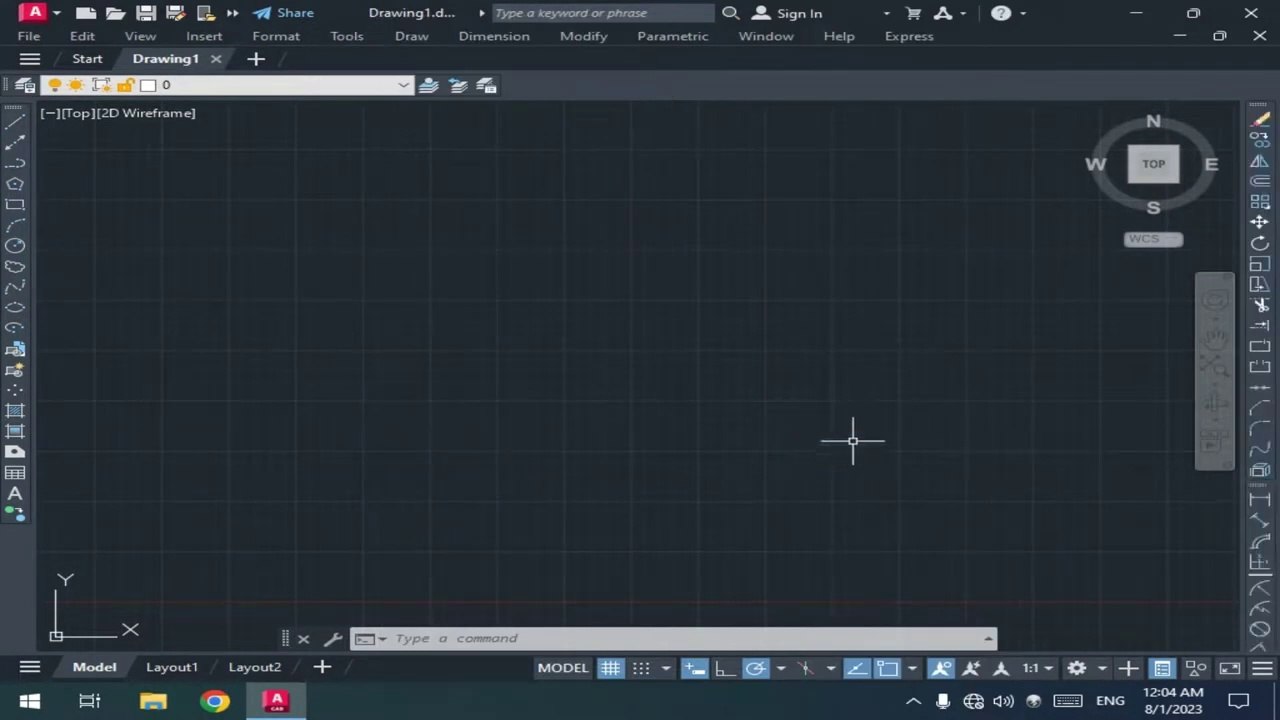Switch to the Layout1 tab
The image size is (1280, 720).
click(x=172, y=667)
